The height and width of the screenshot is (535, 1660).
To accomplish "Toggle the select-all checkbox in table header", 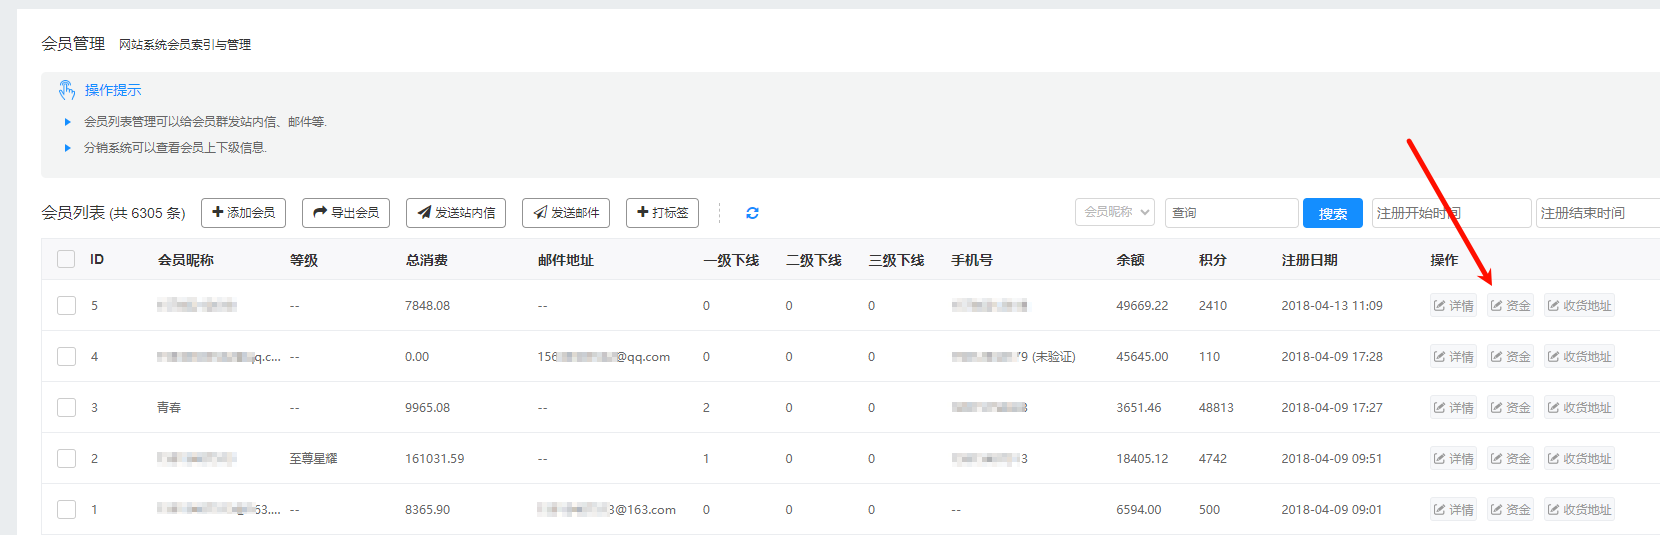I will tap(66, 260).
